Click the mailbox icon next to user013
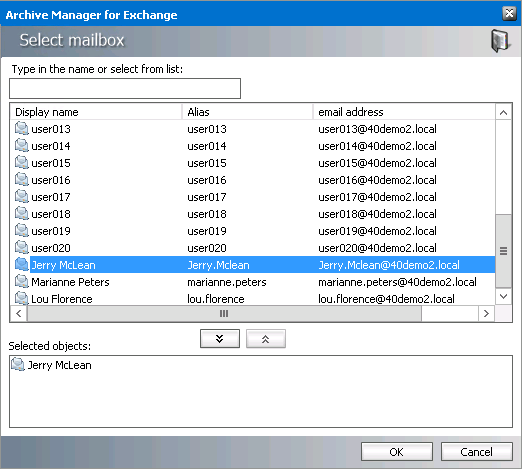Viewport: 522px width, 469px height. point(22,129)
